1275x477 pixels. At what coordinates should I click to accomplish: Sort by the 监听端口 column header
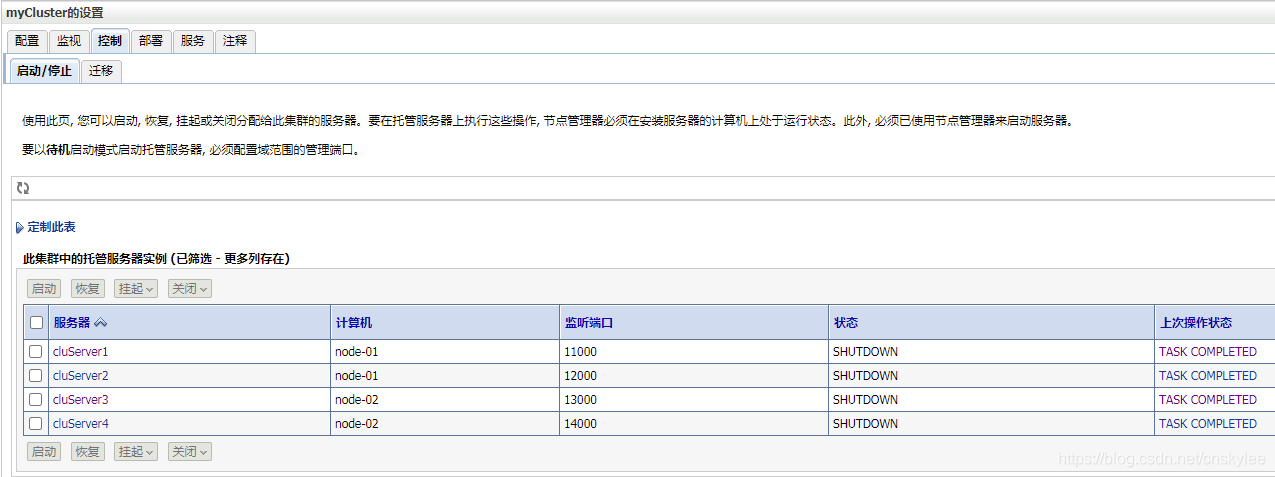tap(589, 323)
